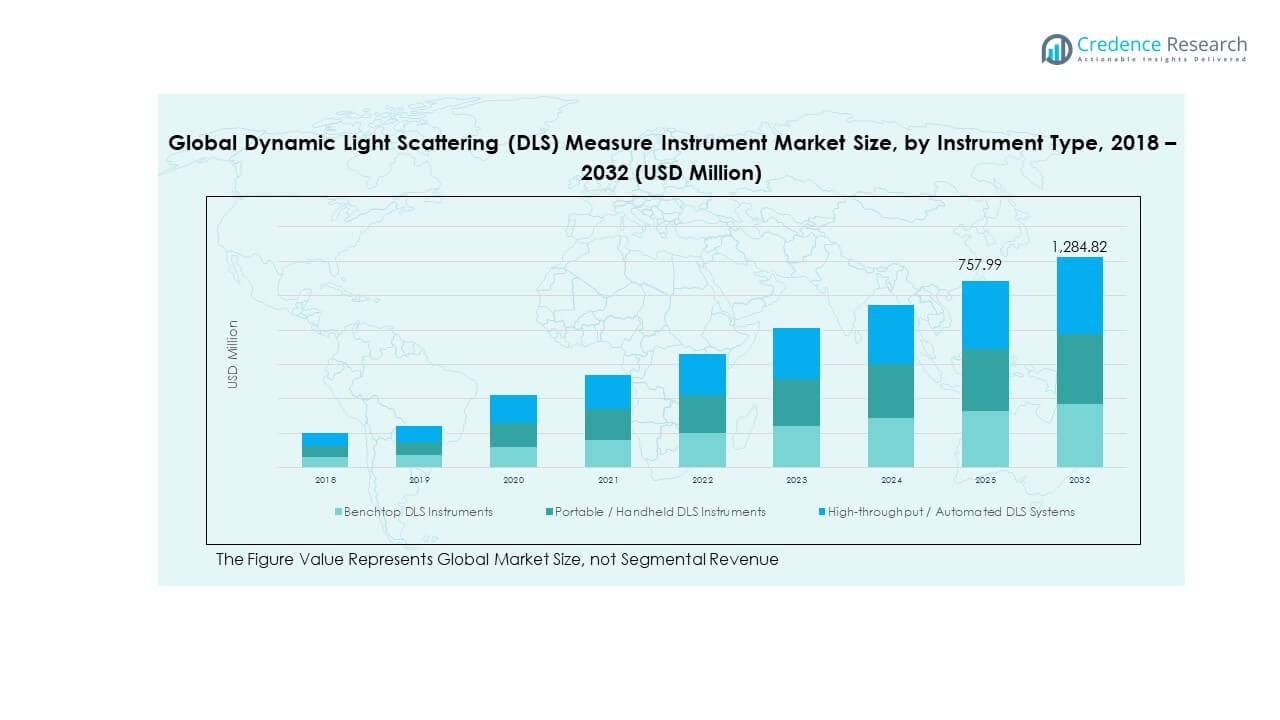The width and height of the screenshot is (1280, 720).
Task: Click the 2018 bar in the chart
Action: 325,450
